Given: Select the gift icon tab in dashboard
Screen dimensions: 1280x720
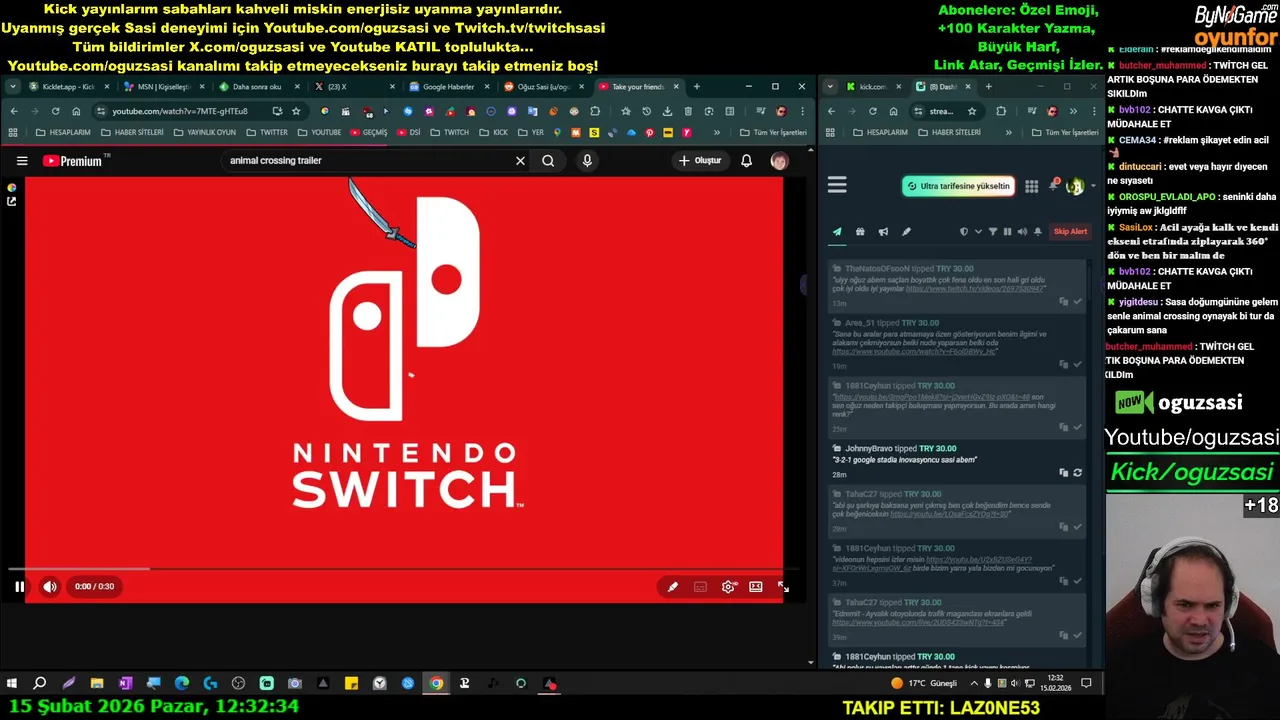Looking at the screenshot, I should [860, 232].
